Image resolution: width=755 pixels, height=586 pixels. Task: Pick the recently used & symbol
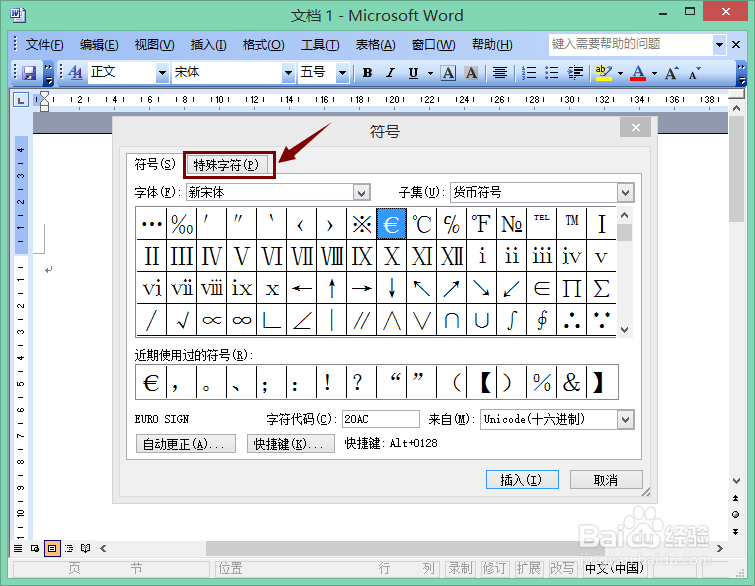pos(572,382)
